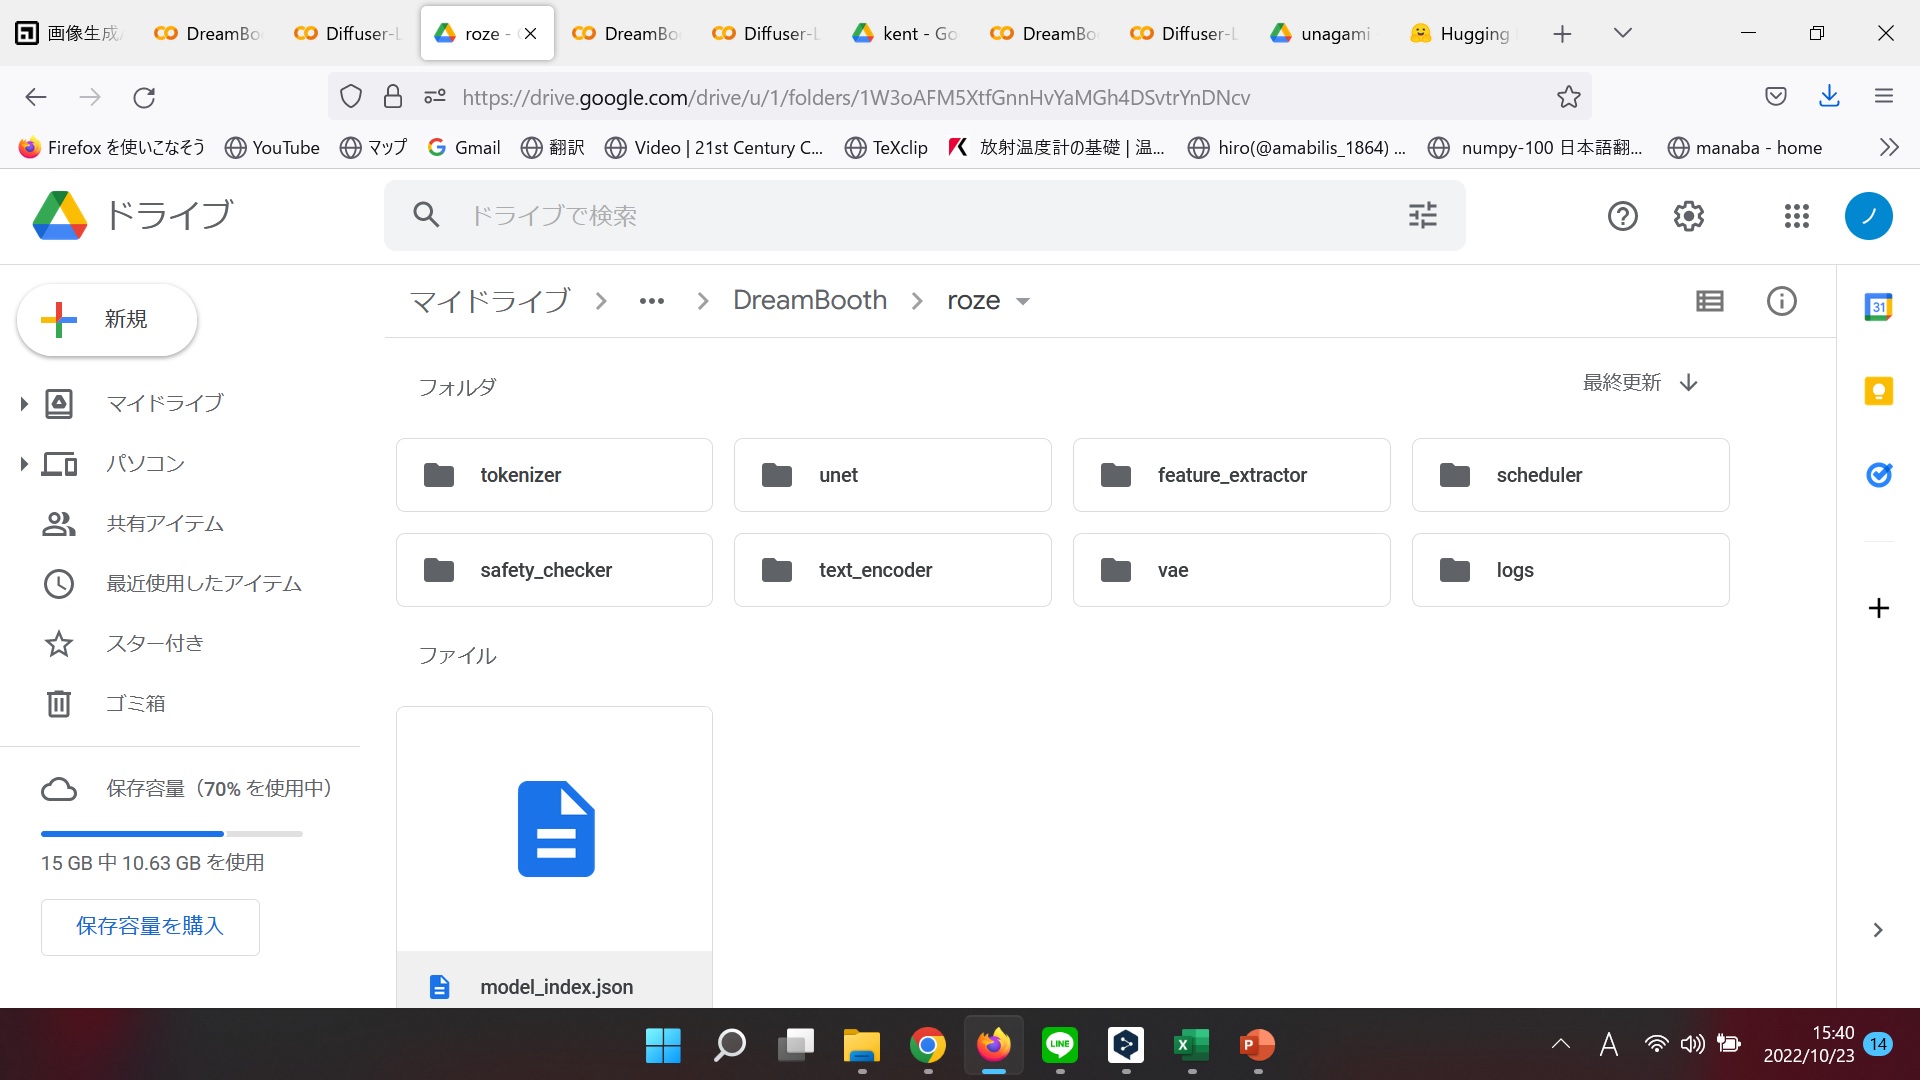Show folder details info panel
1920x1080 pixels.
point(1781,301)
